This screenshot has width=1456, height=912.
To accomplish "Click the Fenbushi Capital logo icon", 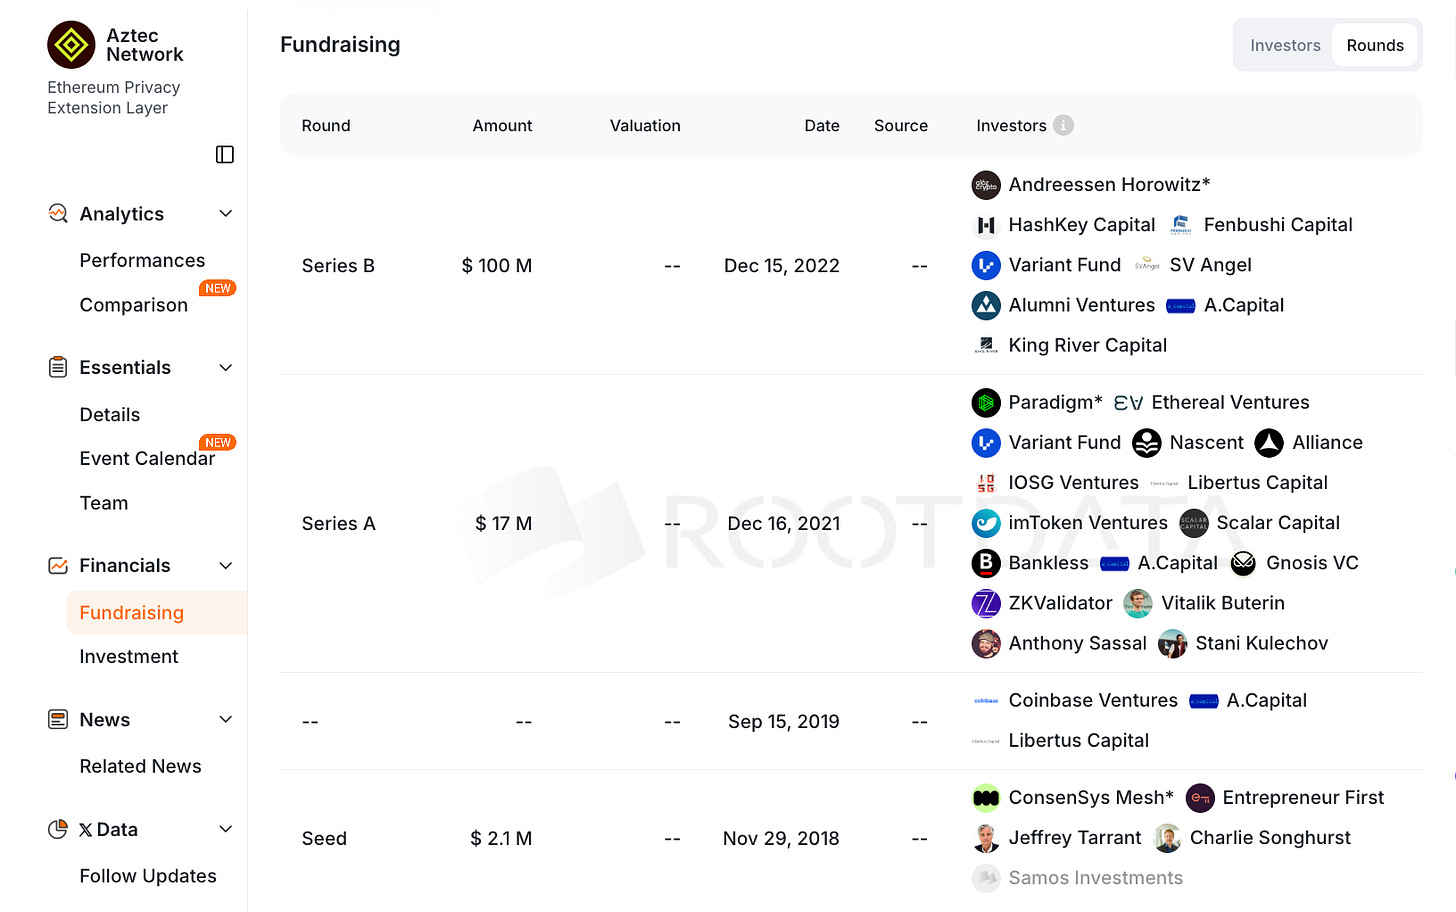I will (1181, 225).
